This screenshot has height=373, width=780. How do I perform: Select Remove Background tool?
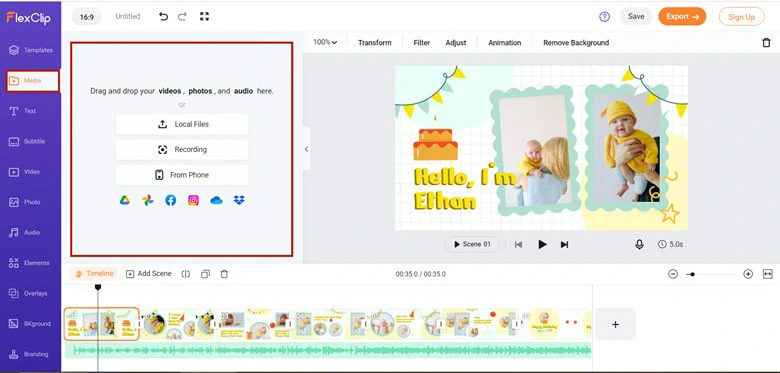[x=576, y=43]
